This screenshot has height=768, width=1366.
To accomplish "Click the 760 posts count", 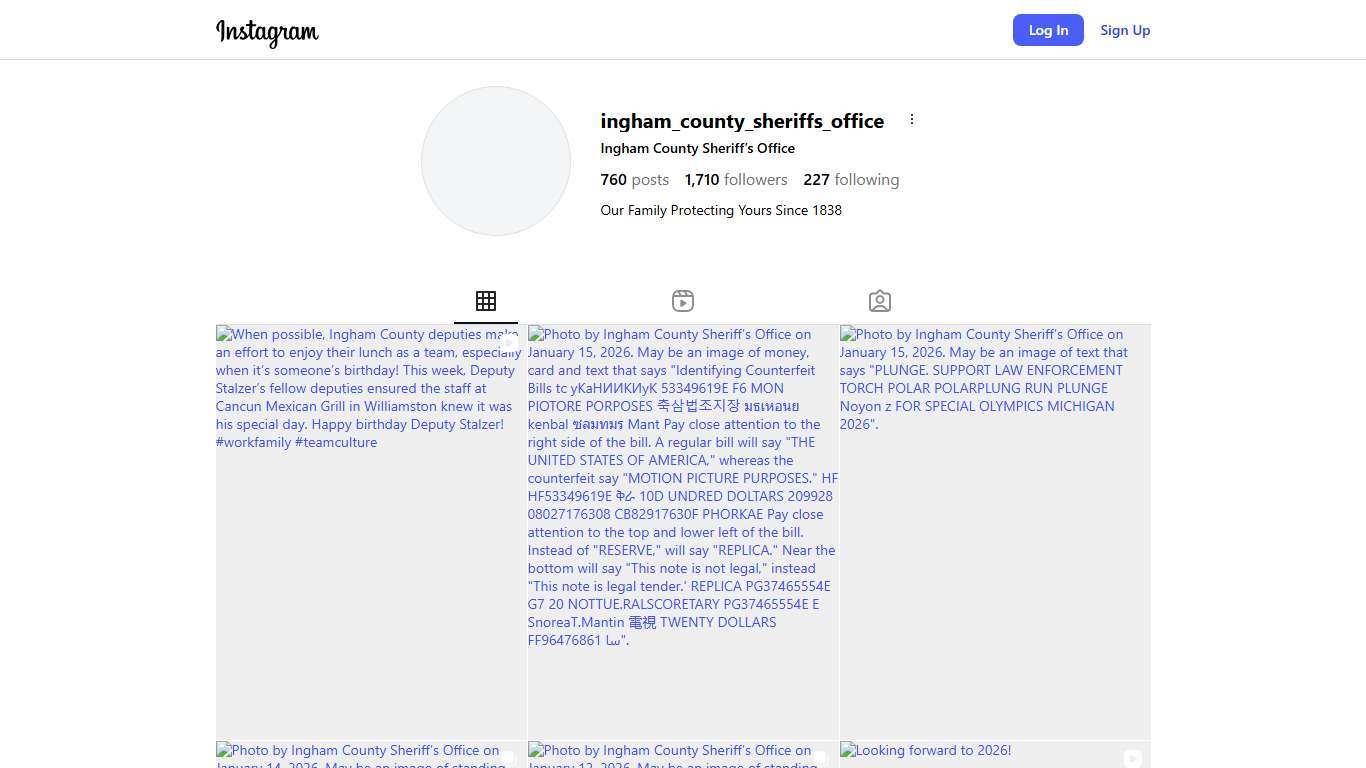I will 634,180.
